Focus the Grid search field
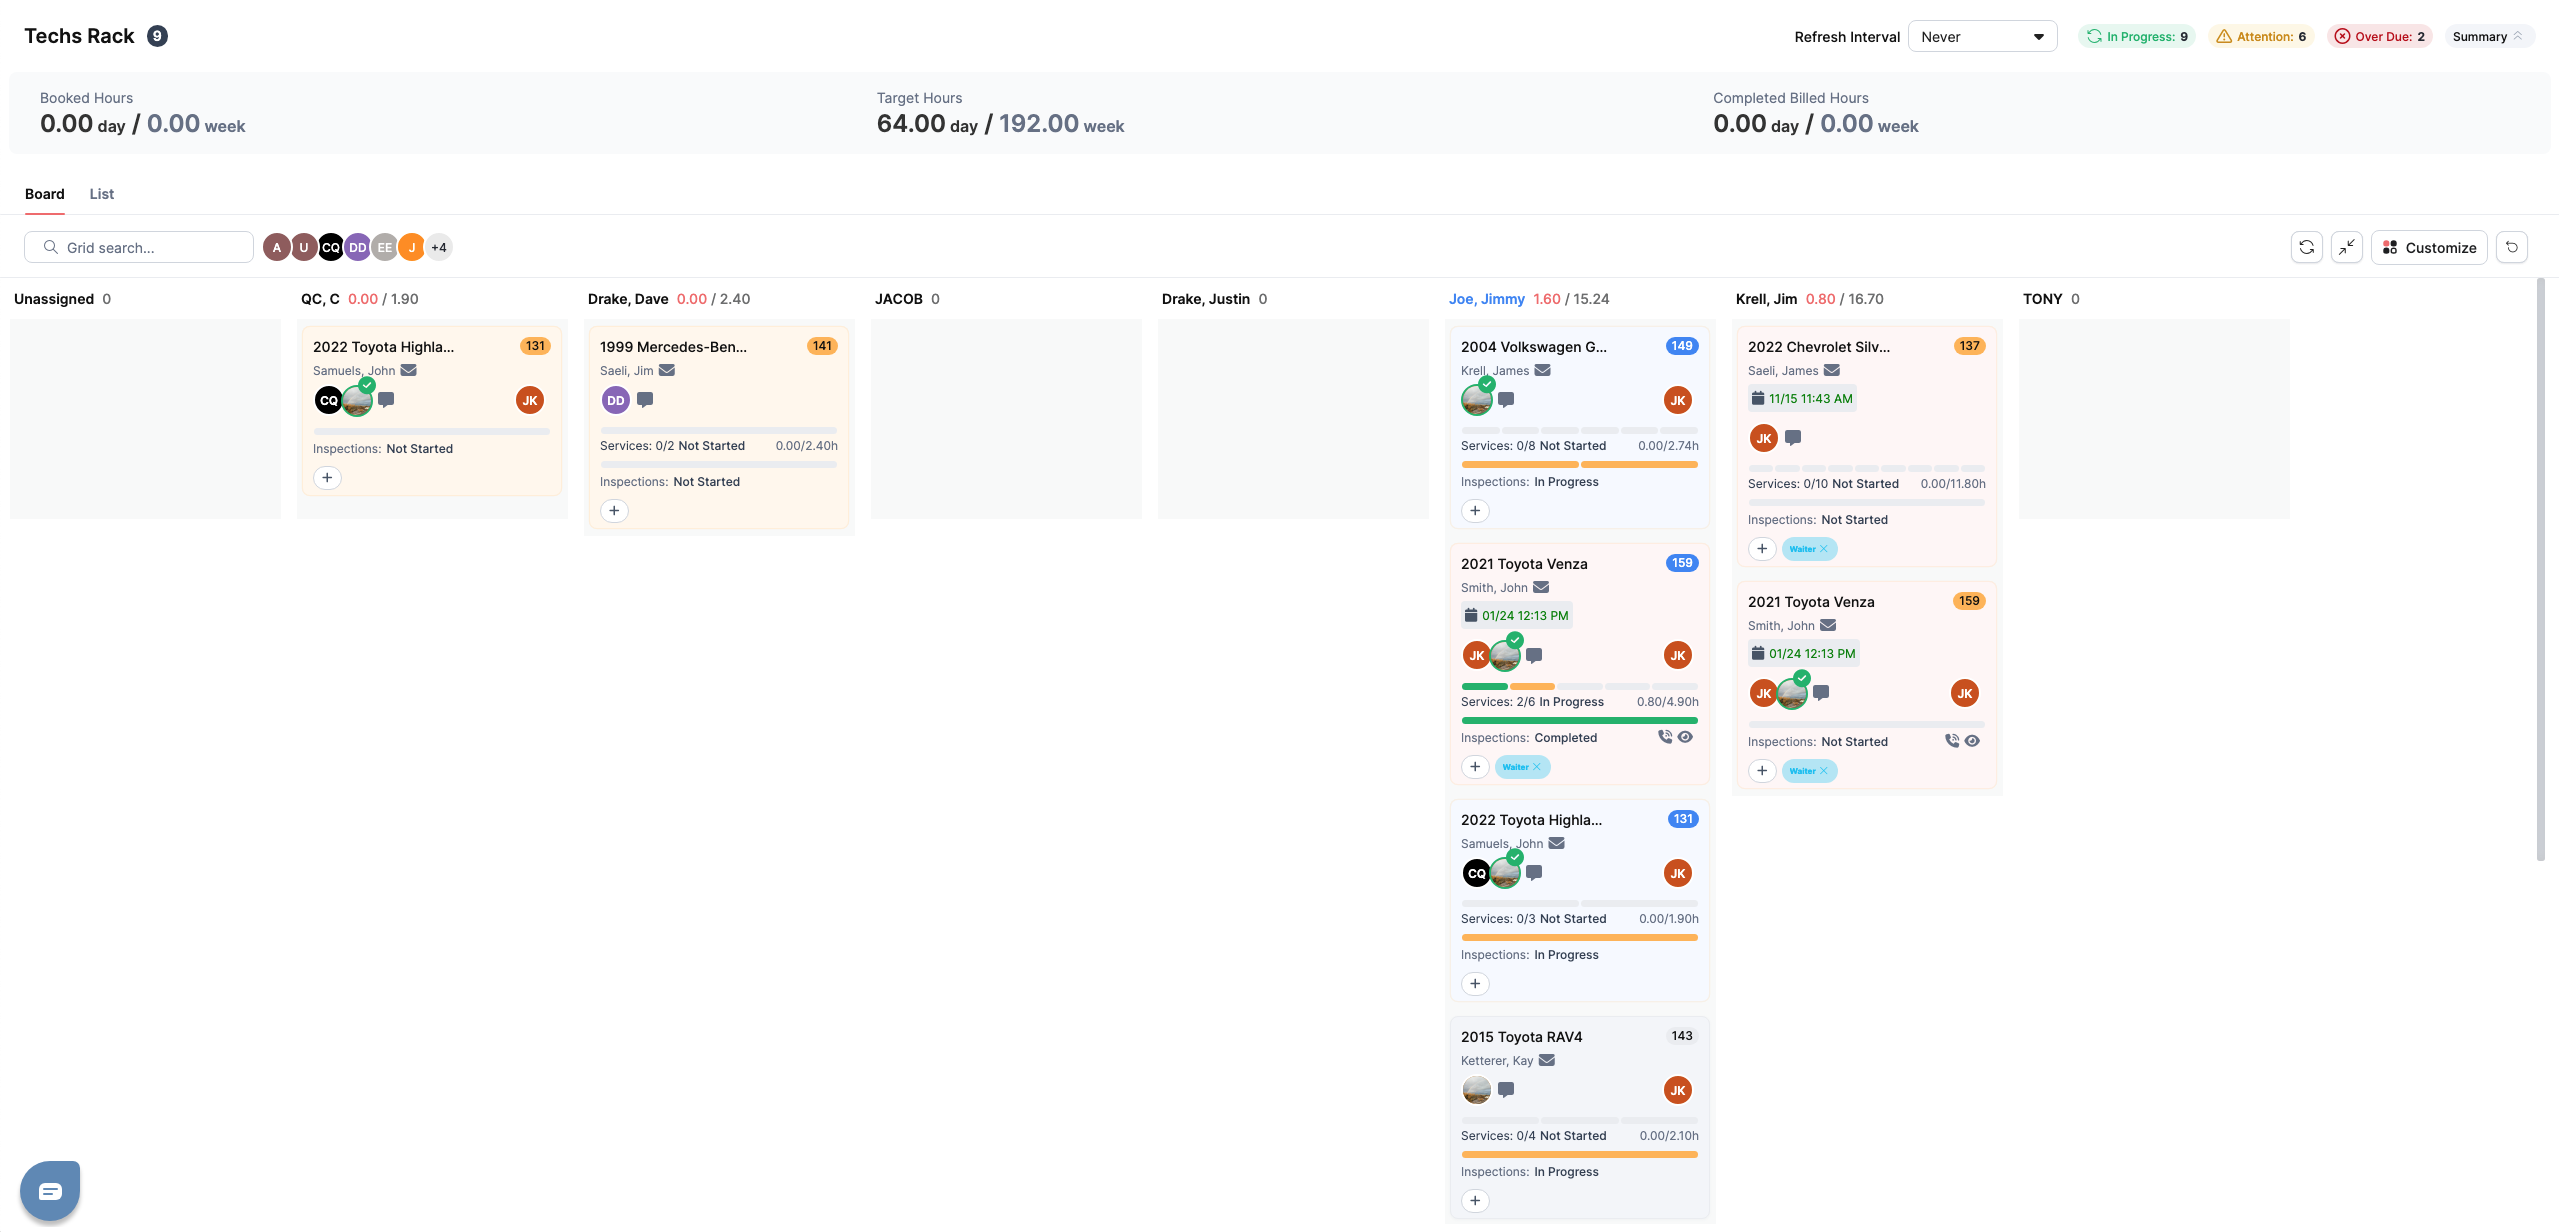2559x1232 pixels. tap(150, 247)
